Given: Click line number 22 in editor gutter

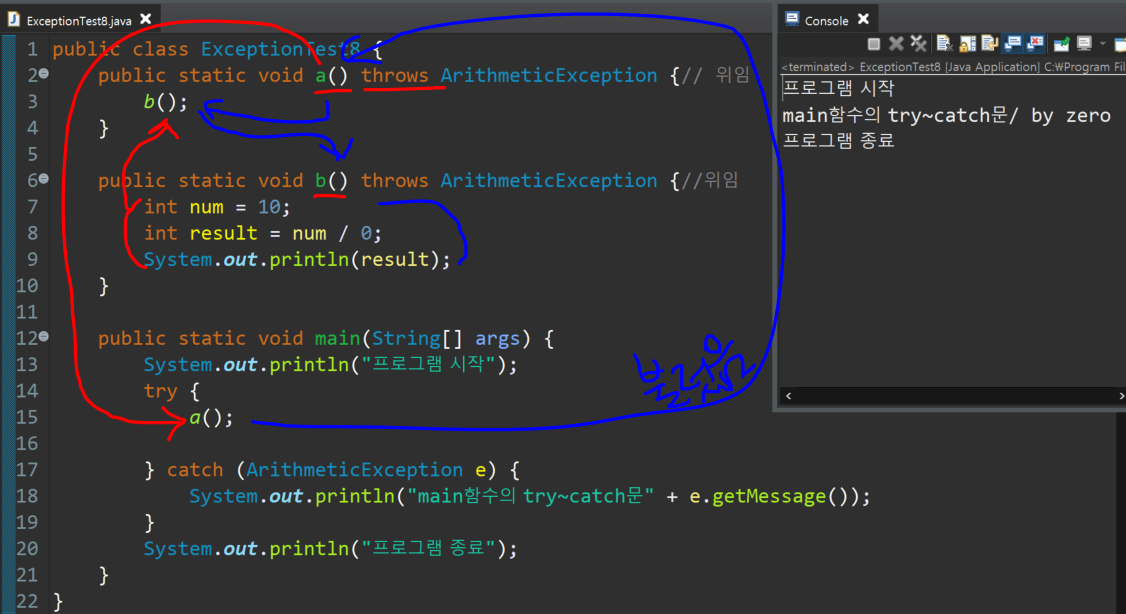Looking at the screenshot, I should coord(27,601).
